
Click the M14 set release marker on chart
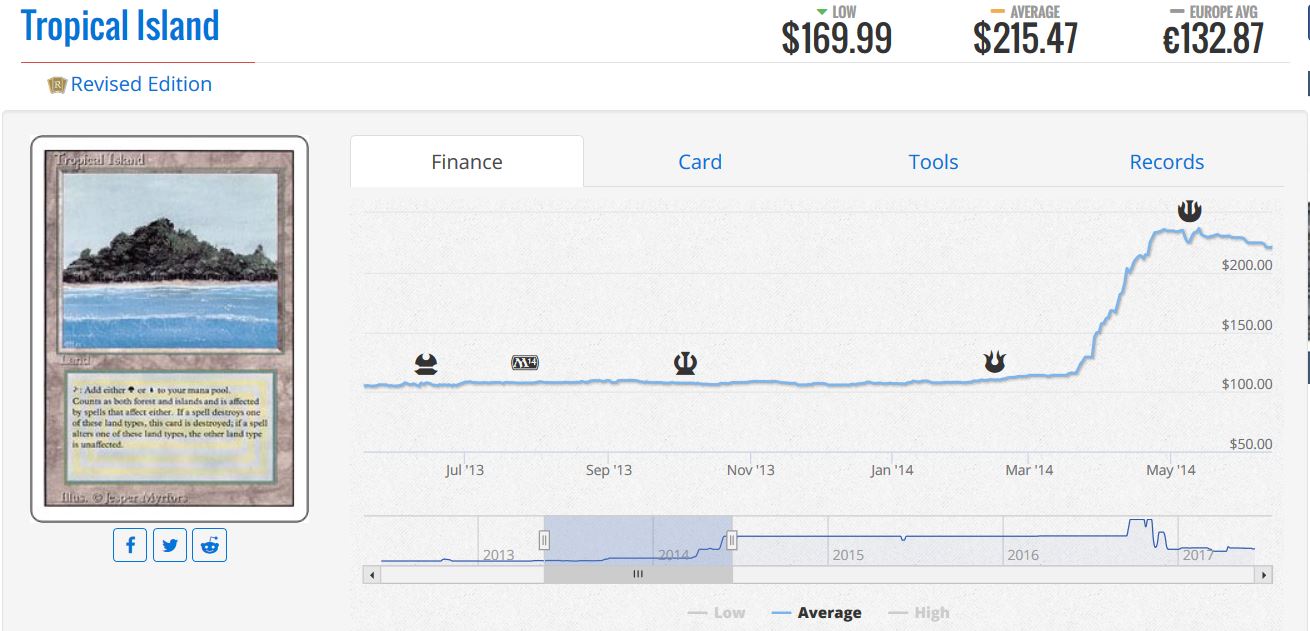(525, 363)
